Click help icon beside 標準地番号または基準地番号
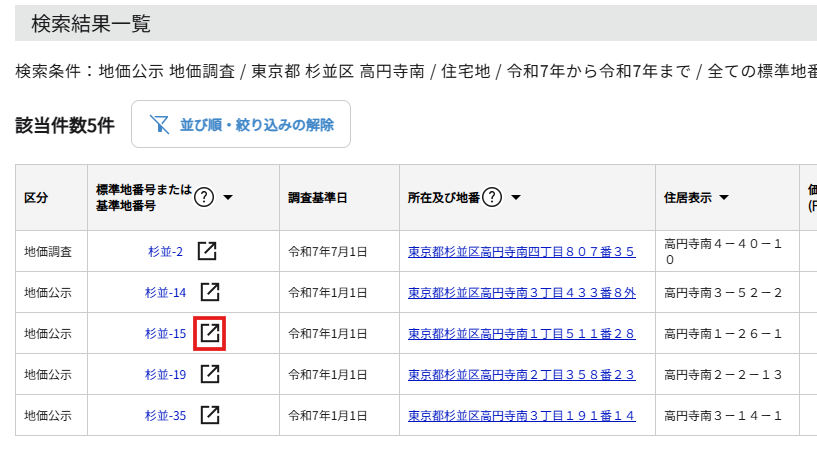This screenshot has height=450, width=817. pos(204,197)
